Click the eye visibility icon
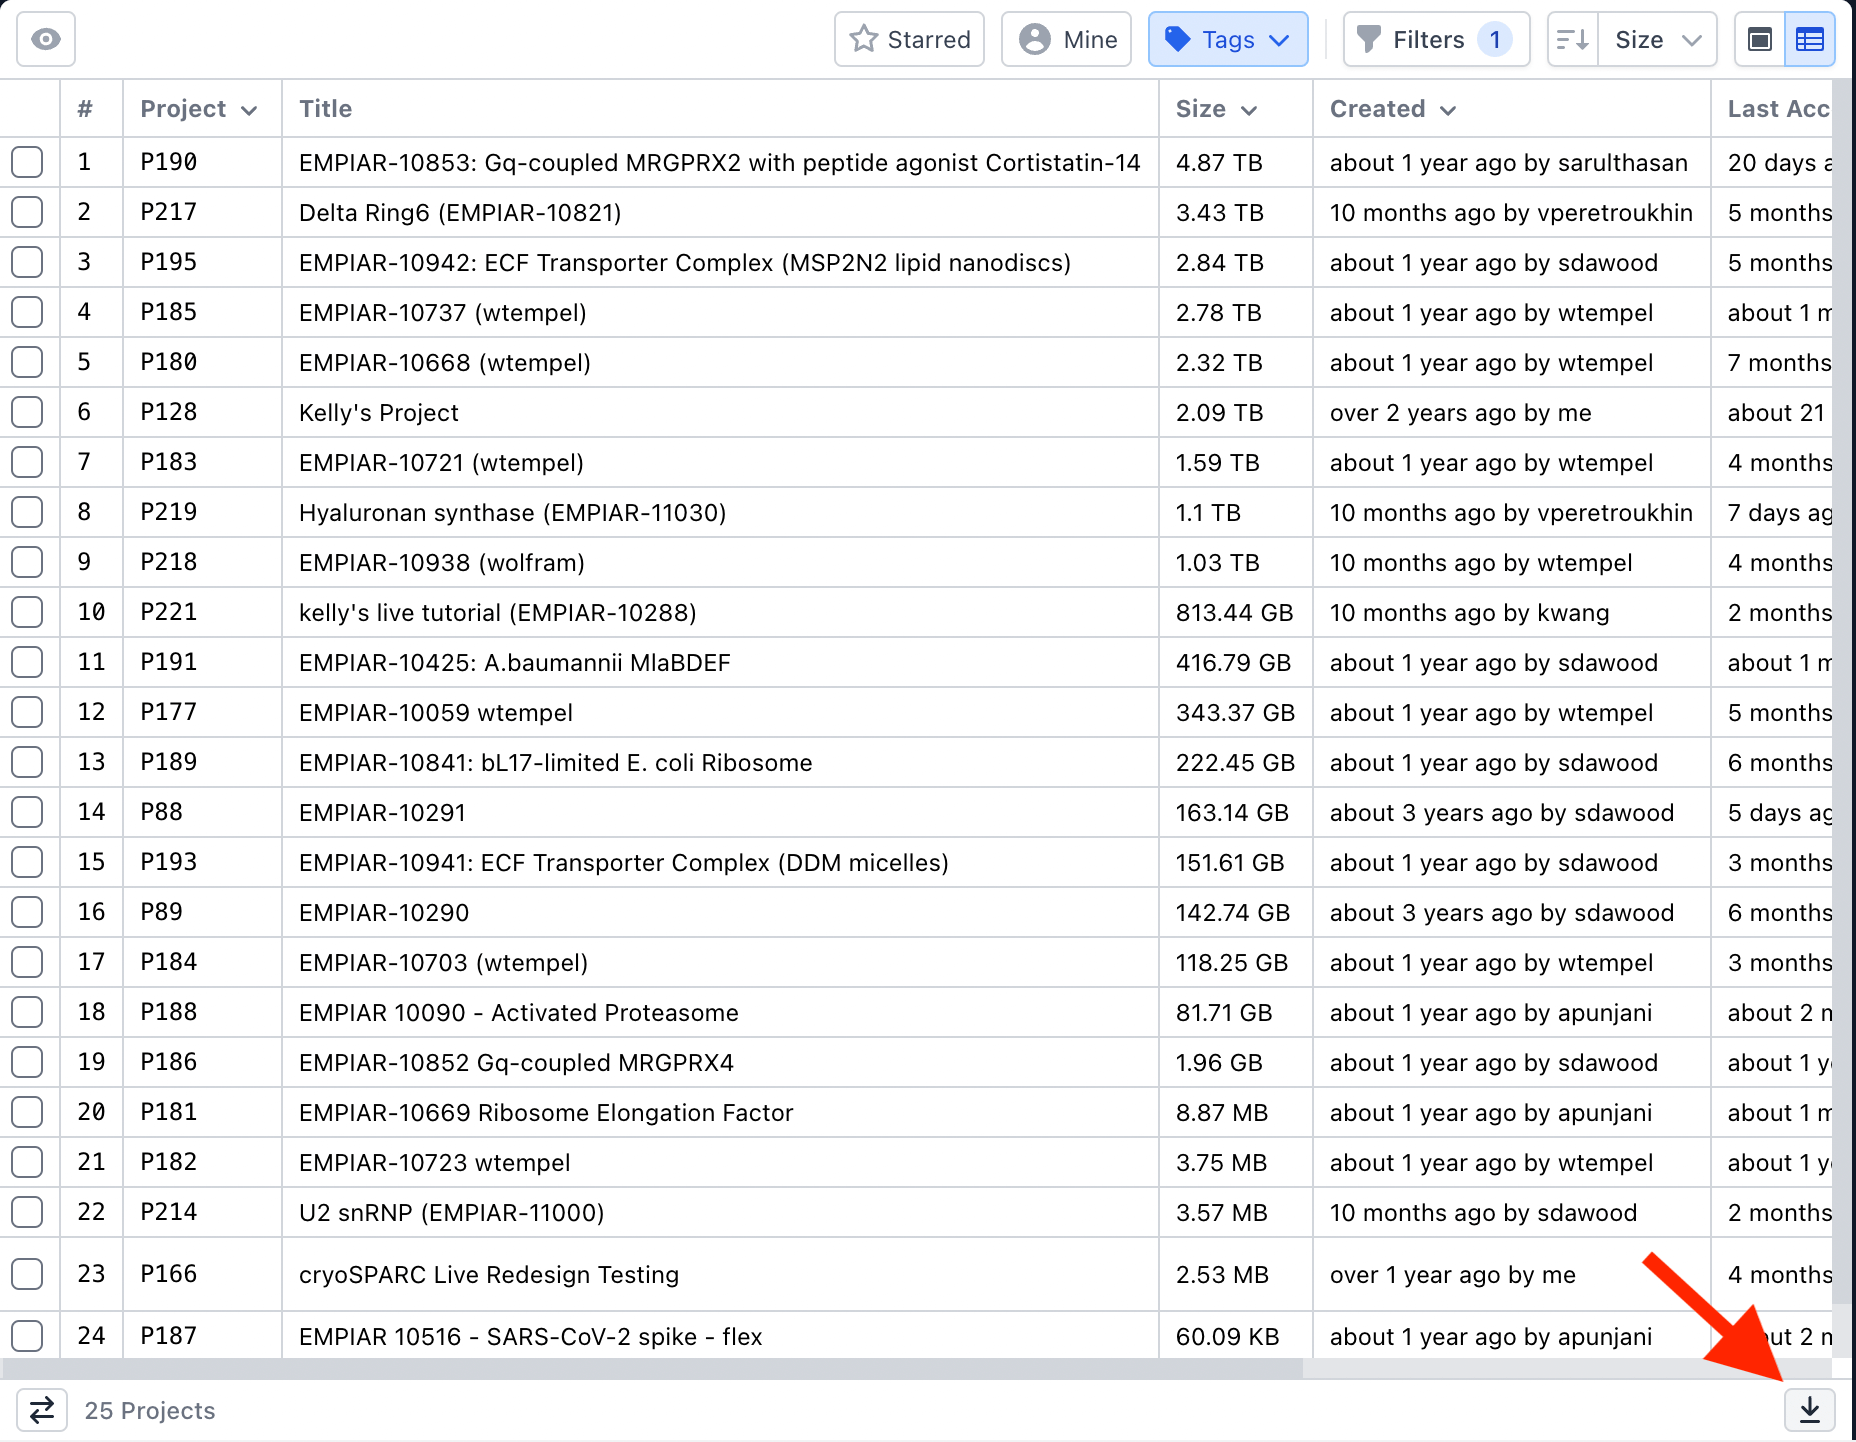 (x=46, y=39)
